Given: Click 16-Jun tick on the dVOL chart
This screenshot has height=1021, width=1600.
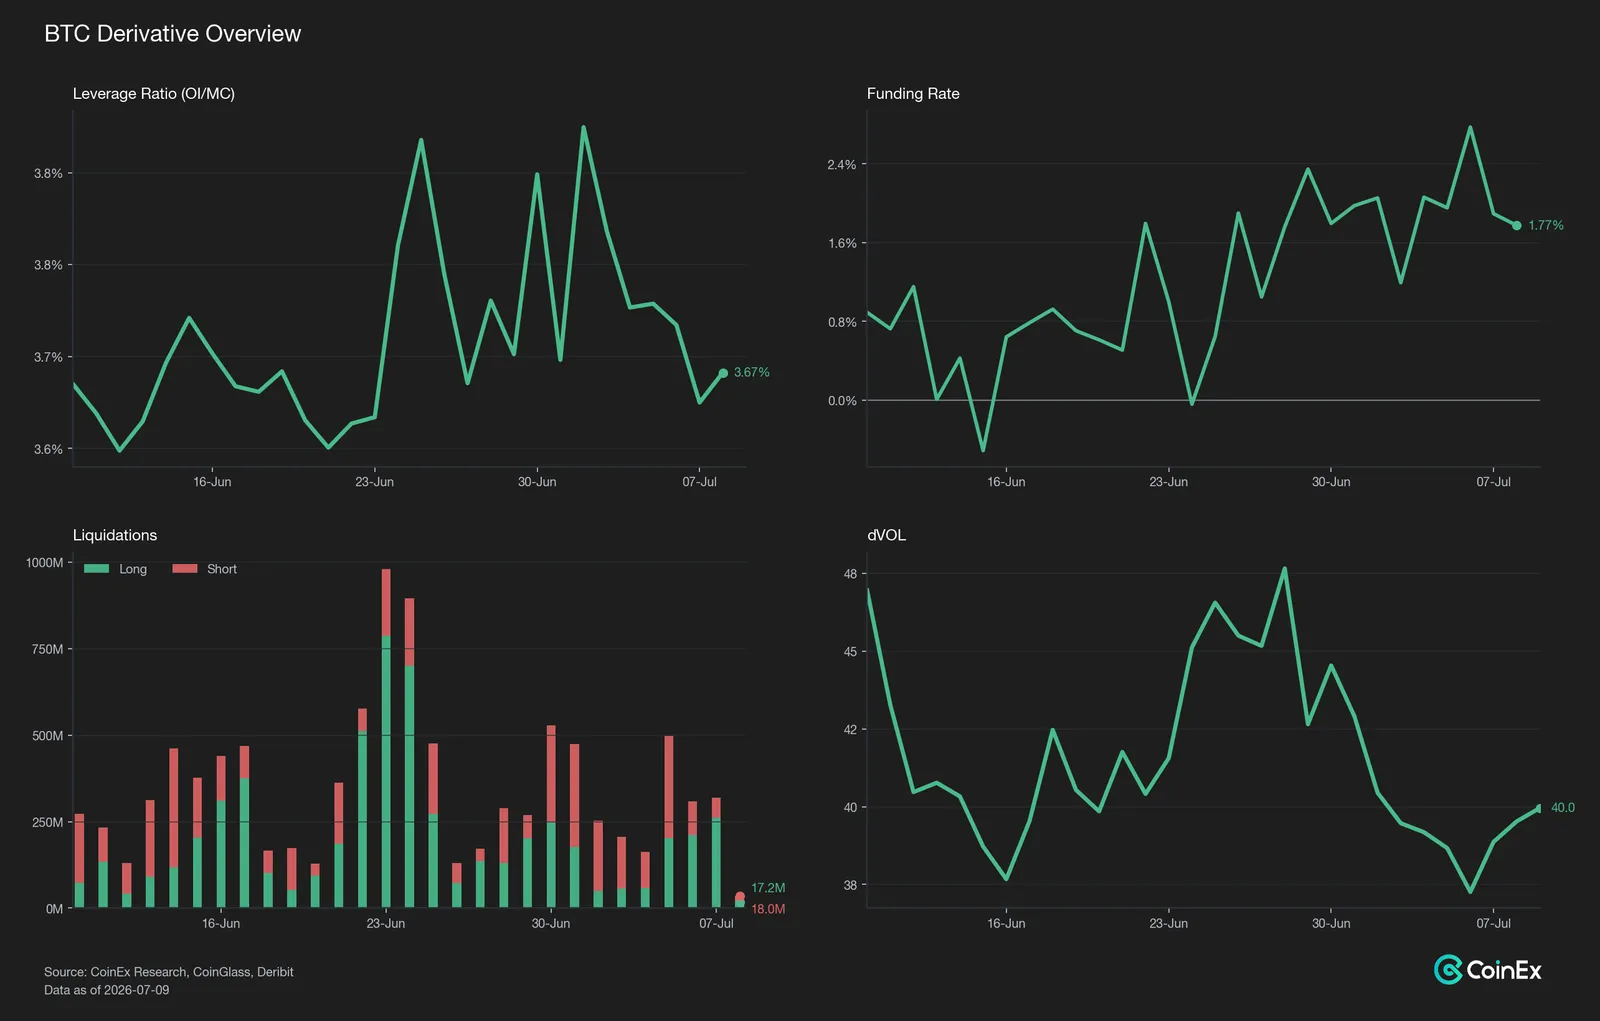Looking at the screenshot, I should coord(1006,924).
